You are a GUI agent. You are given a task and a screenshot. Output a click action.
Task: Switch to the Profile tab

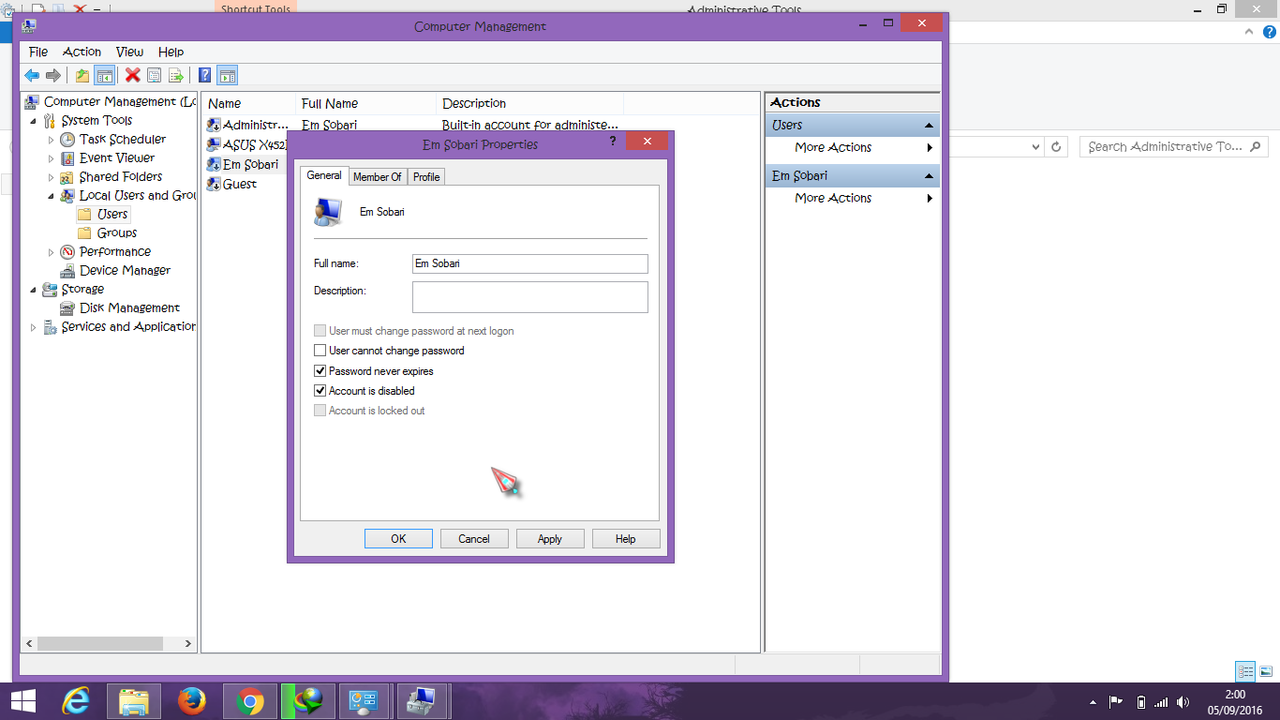click(x=427, y=177)
